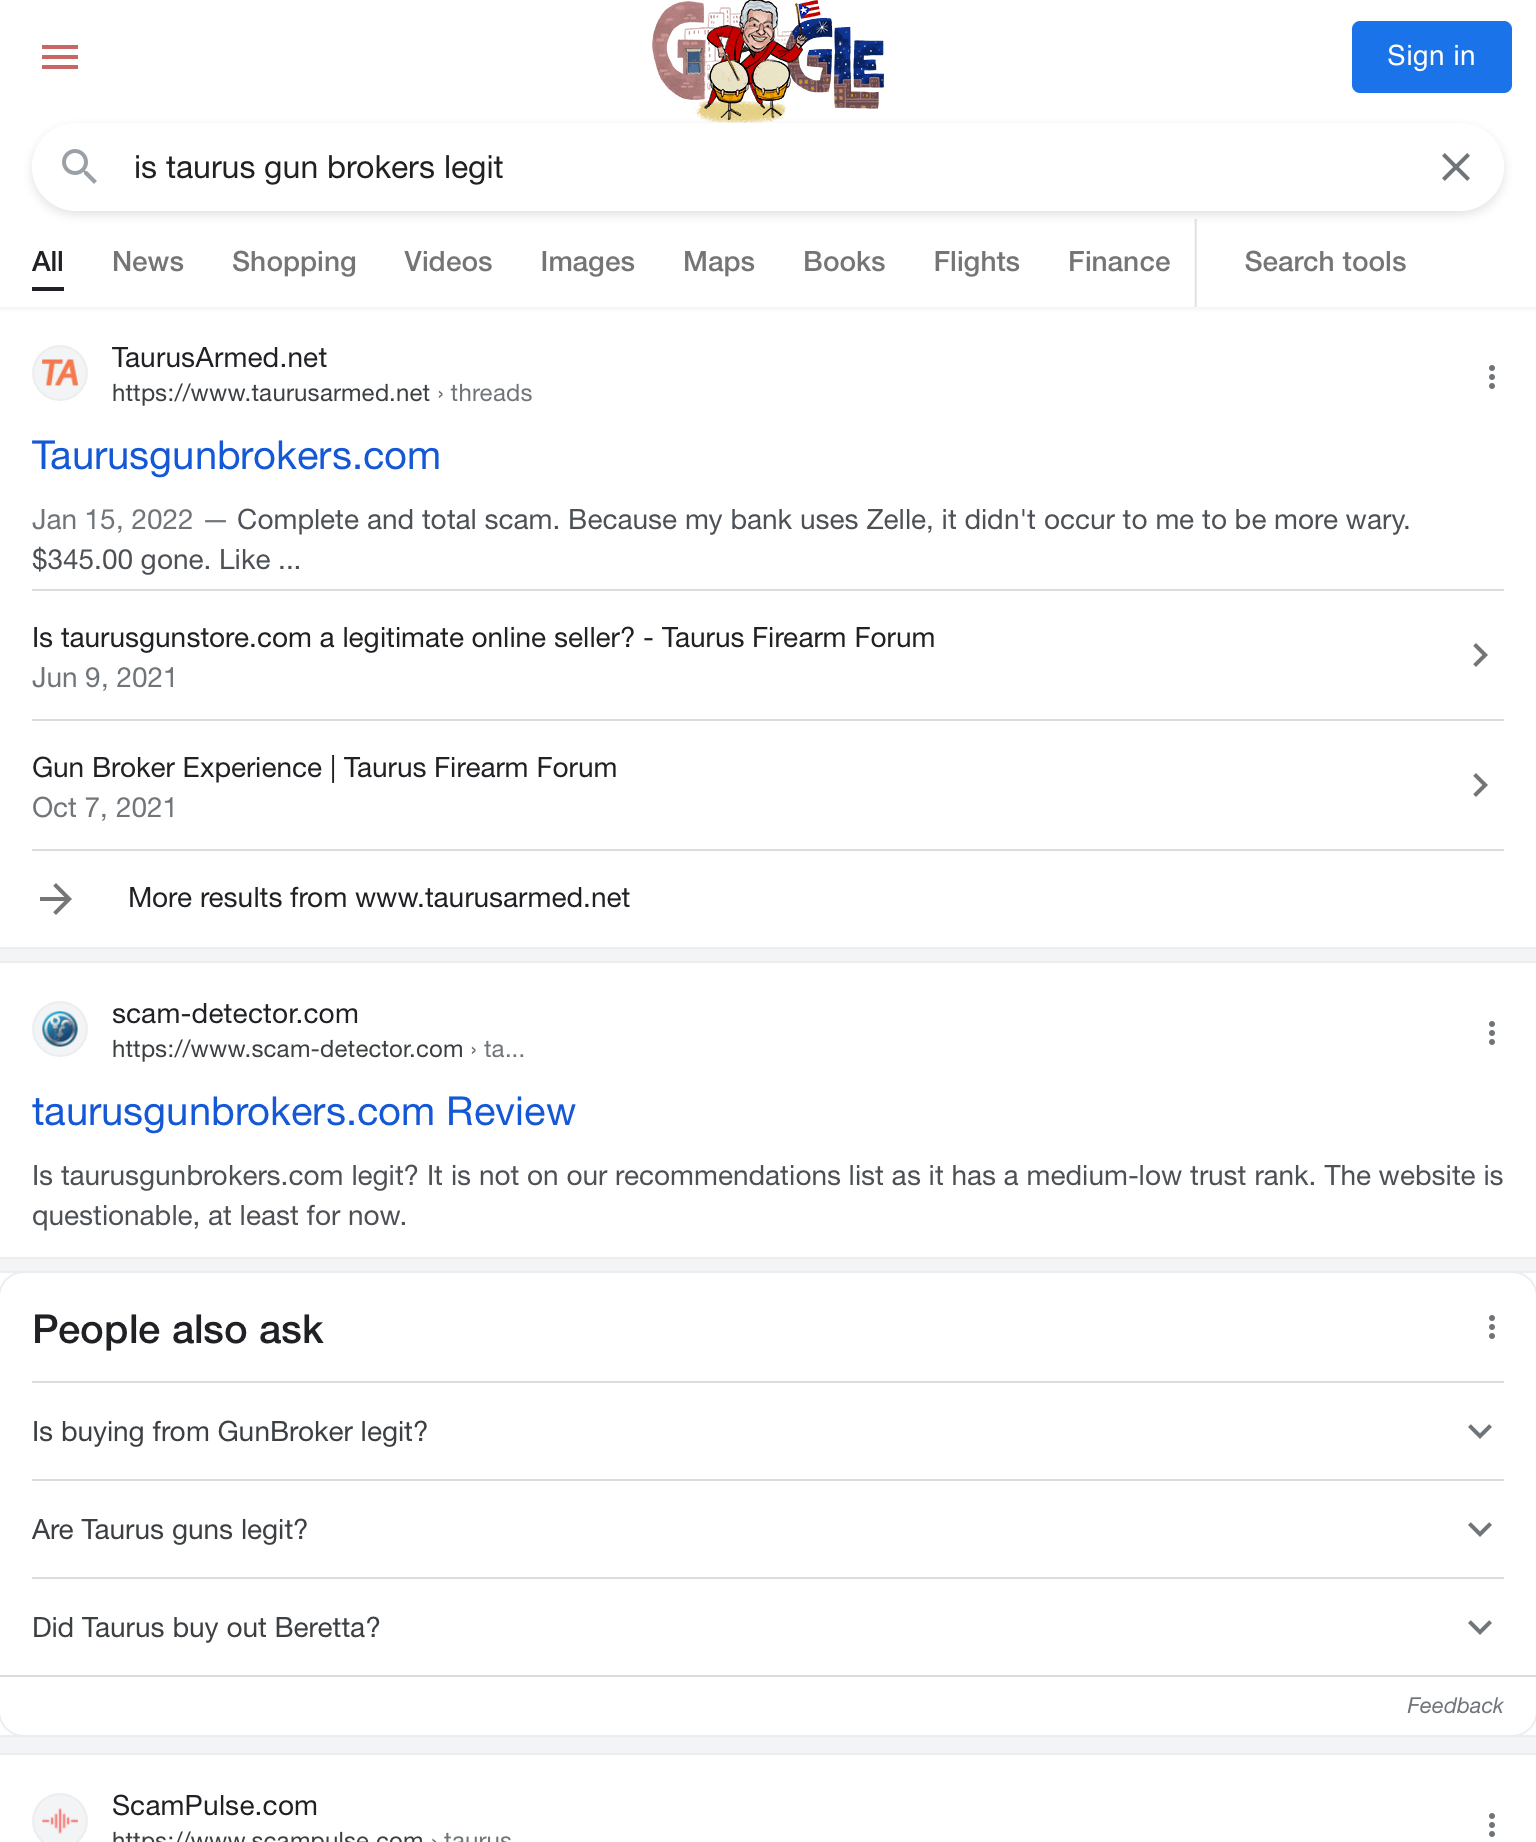
Task: Open Search tools
Action: (x=1325, y=262)
